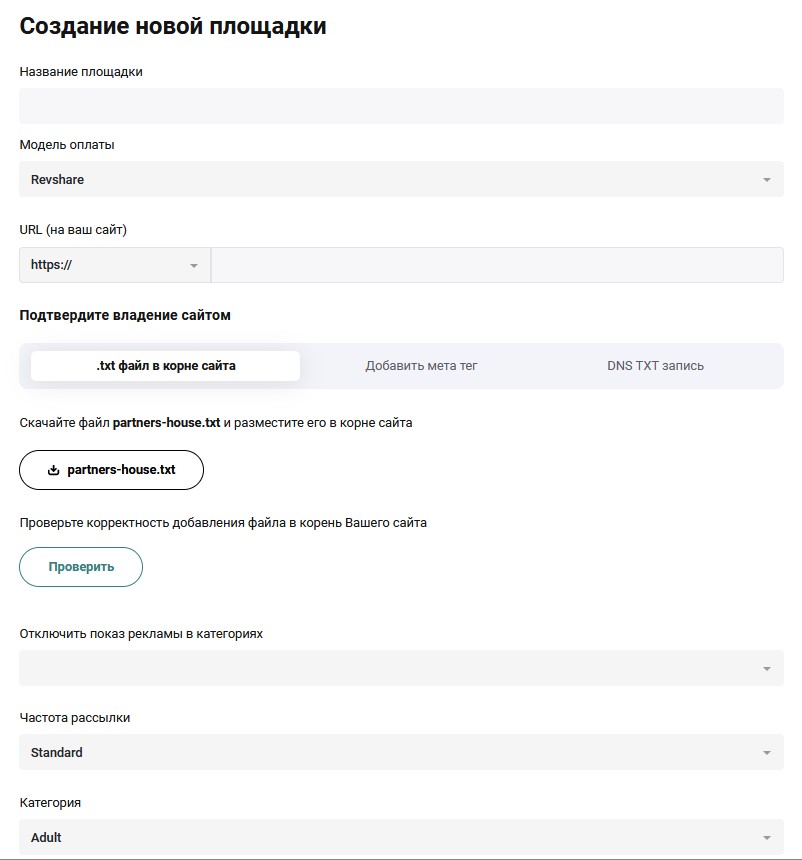Screen dimensions: 802x860
Task: Select the .txt файл в корне сайта tab
Action: click(x=165, y=366)
